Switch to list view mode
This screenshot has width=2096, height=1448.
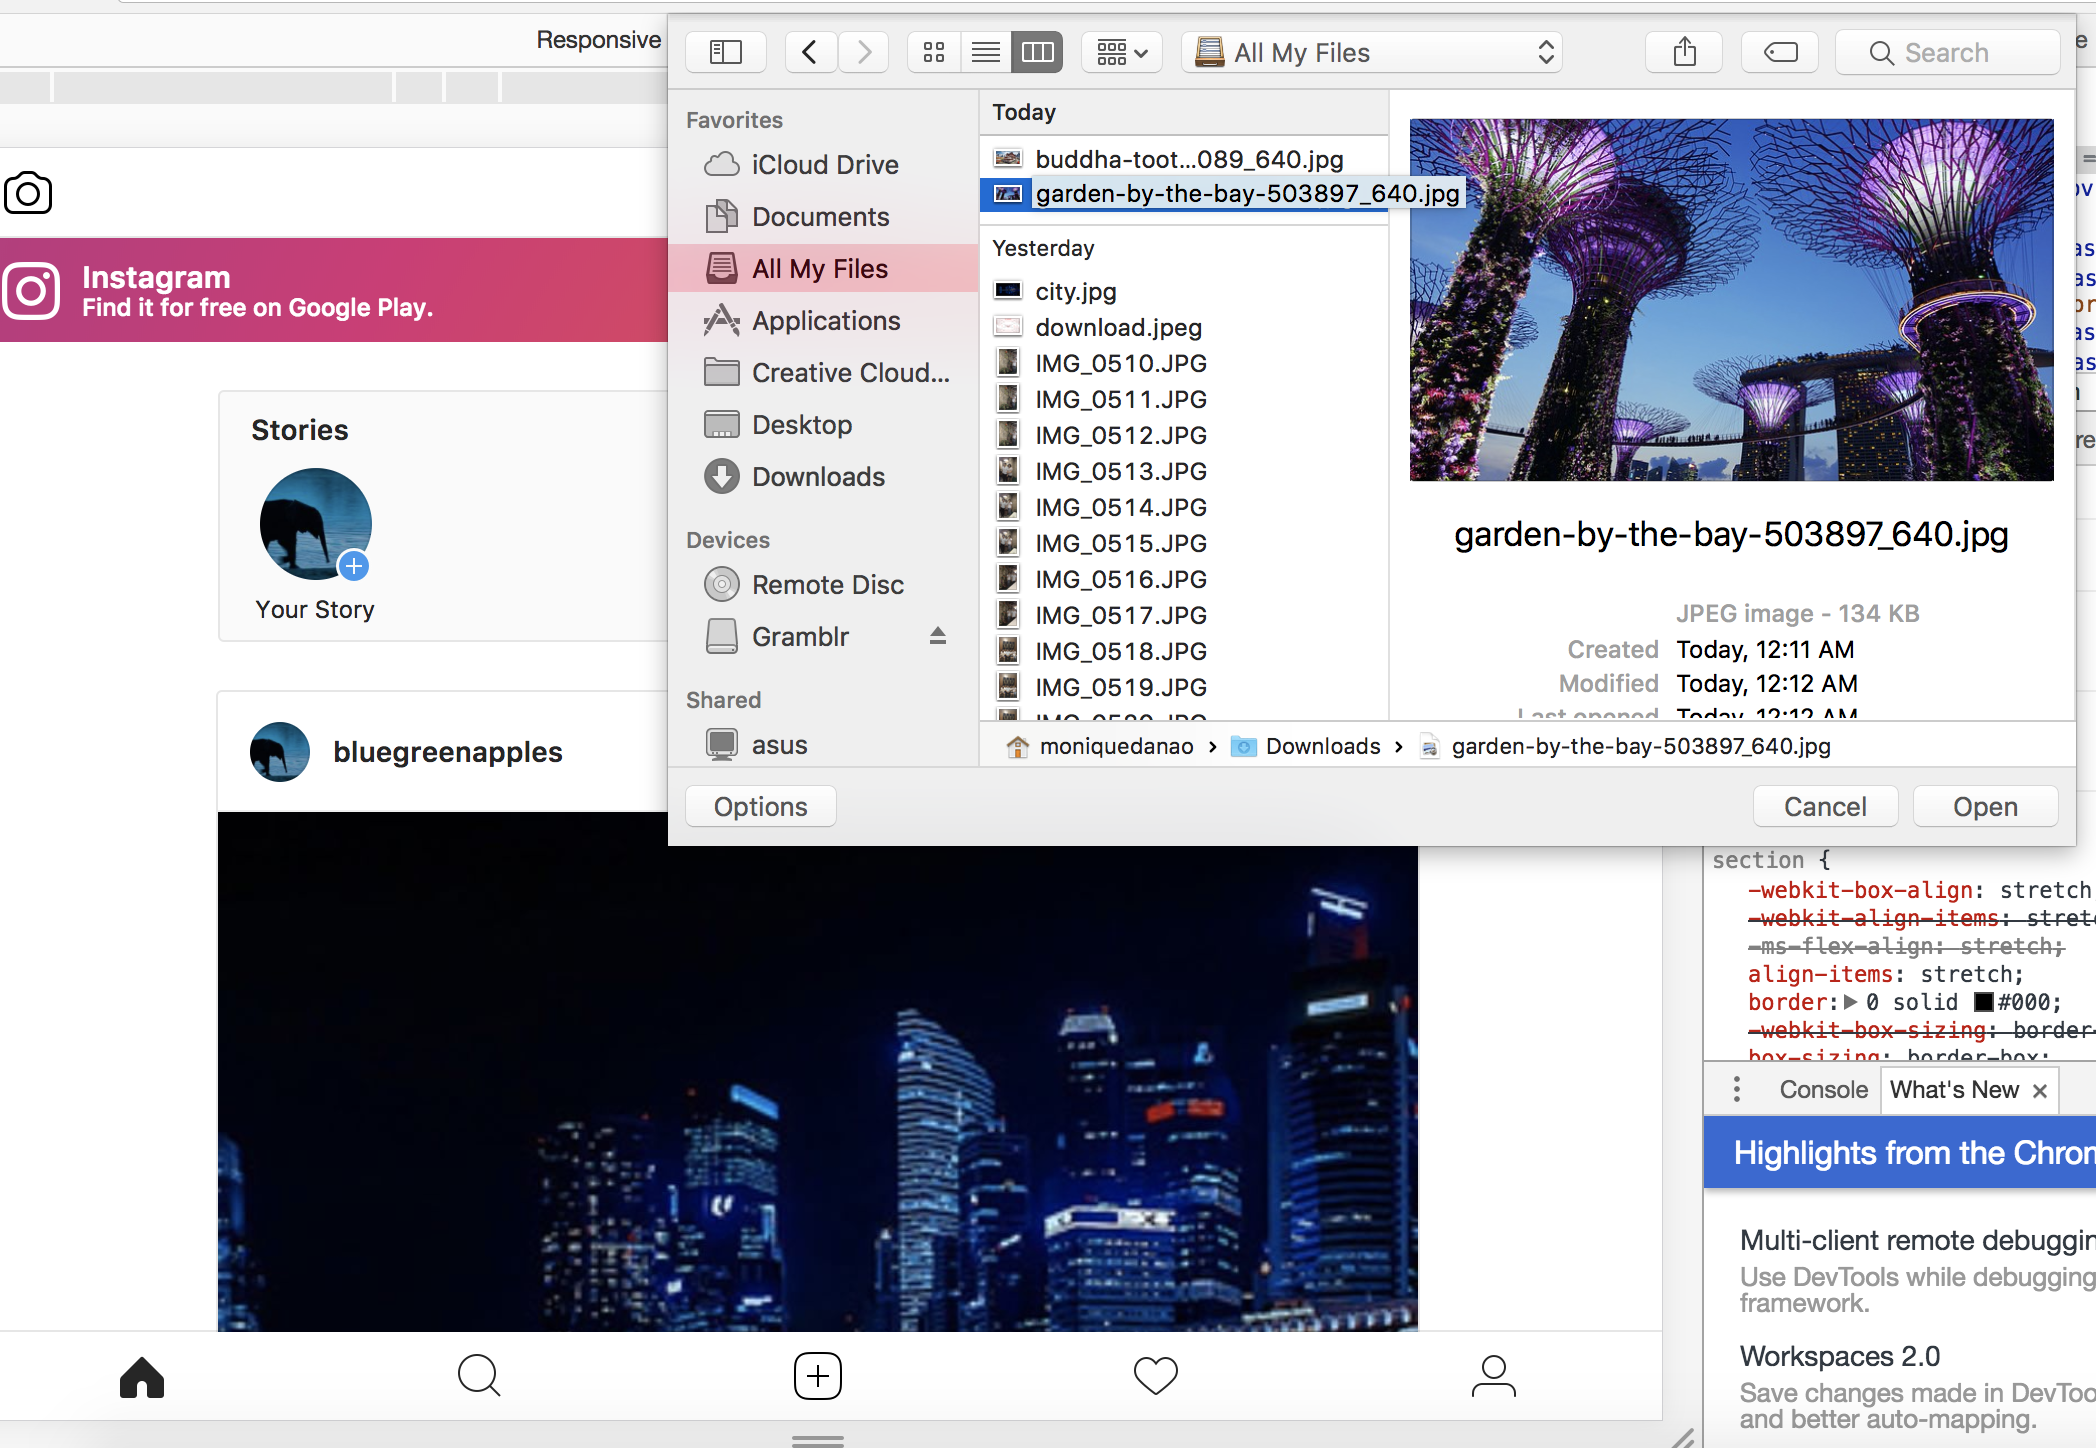[x=986, y=52]
